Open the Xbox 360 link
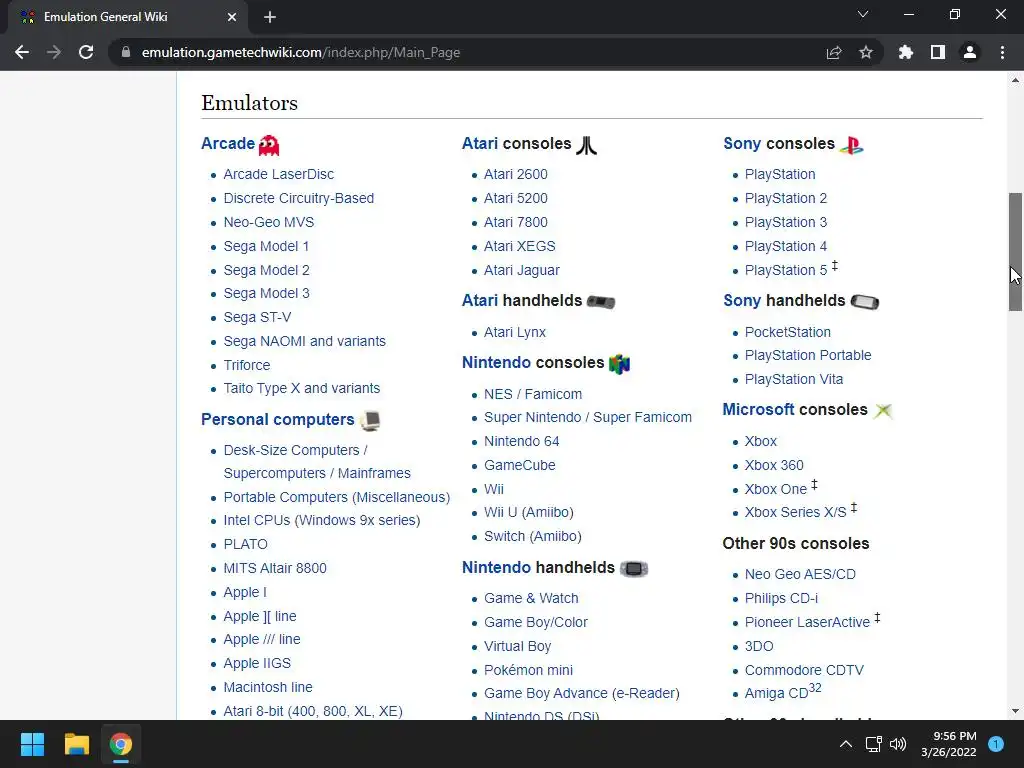Image resolution: width=1024 pixels, height=768 pixels. [774, 465]
